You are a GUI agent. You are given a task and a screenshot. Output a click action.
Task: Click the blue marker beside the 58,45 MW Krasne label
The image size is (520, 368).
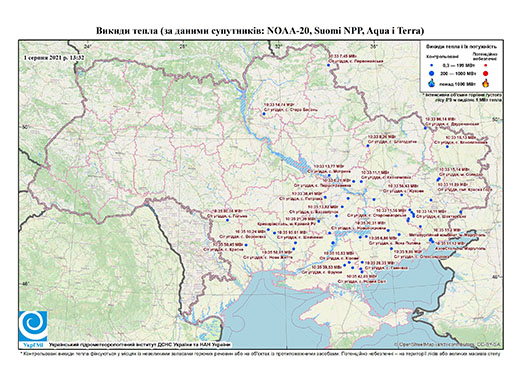coord(246,245)
